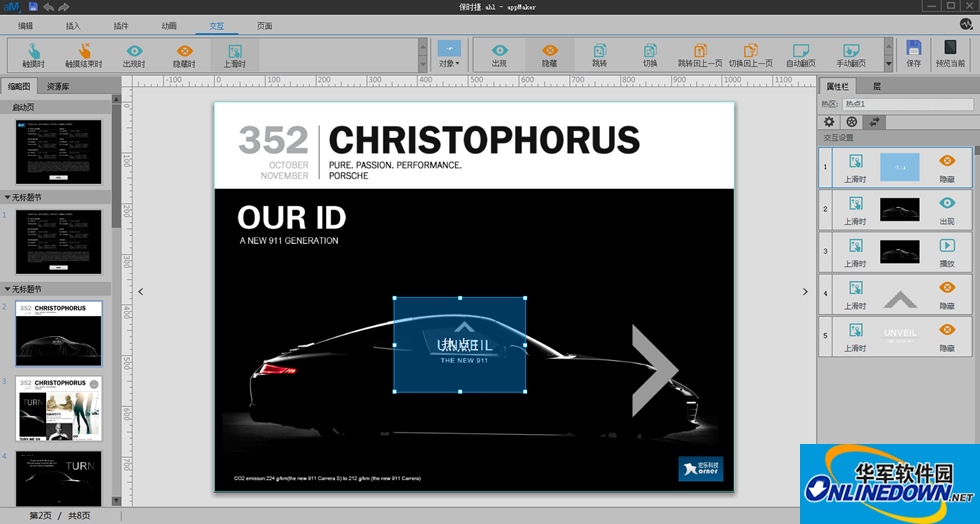Screen dimensions: 980x524
Task: Click the 触摸时 touch trigger icon
Action: tap(33, 51)
